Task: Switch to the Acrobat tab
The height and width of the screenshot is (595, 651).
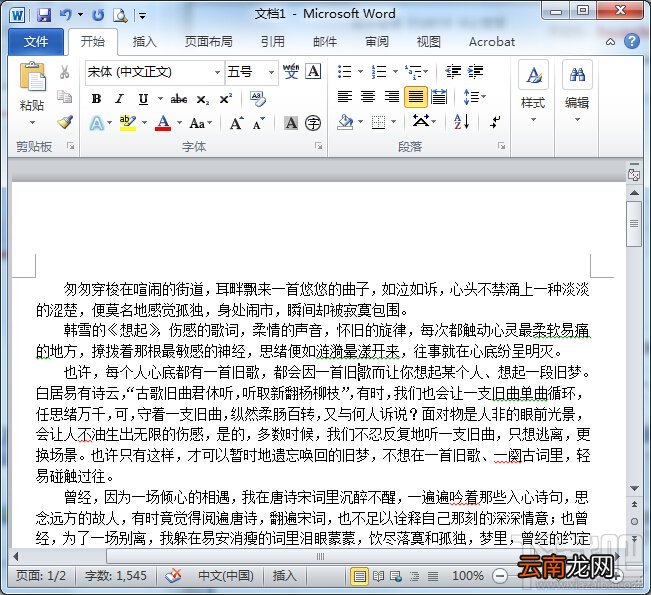Action: coord(492,42)
